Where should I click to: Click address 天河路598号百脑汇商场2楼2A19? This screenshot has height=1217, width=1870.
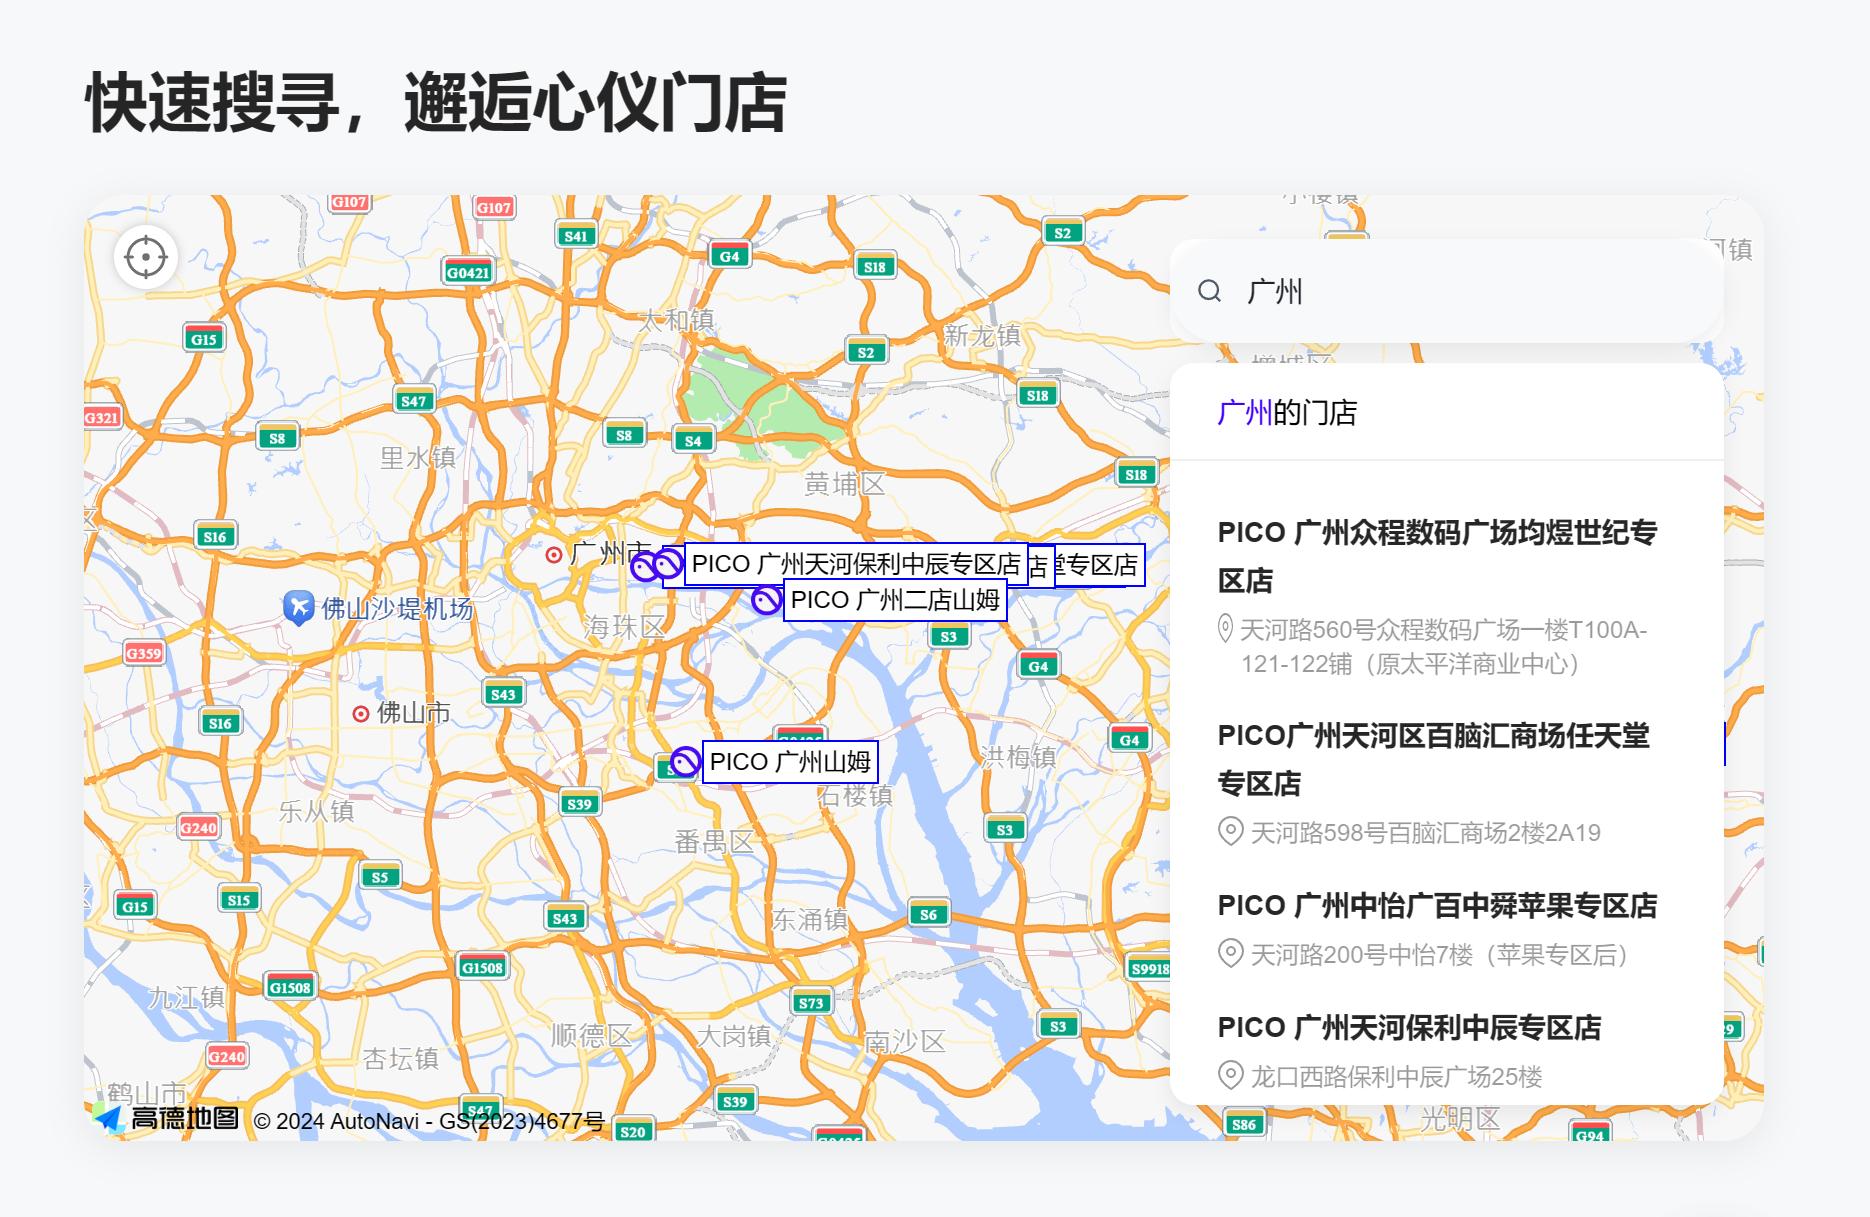1425,833
